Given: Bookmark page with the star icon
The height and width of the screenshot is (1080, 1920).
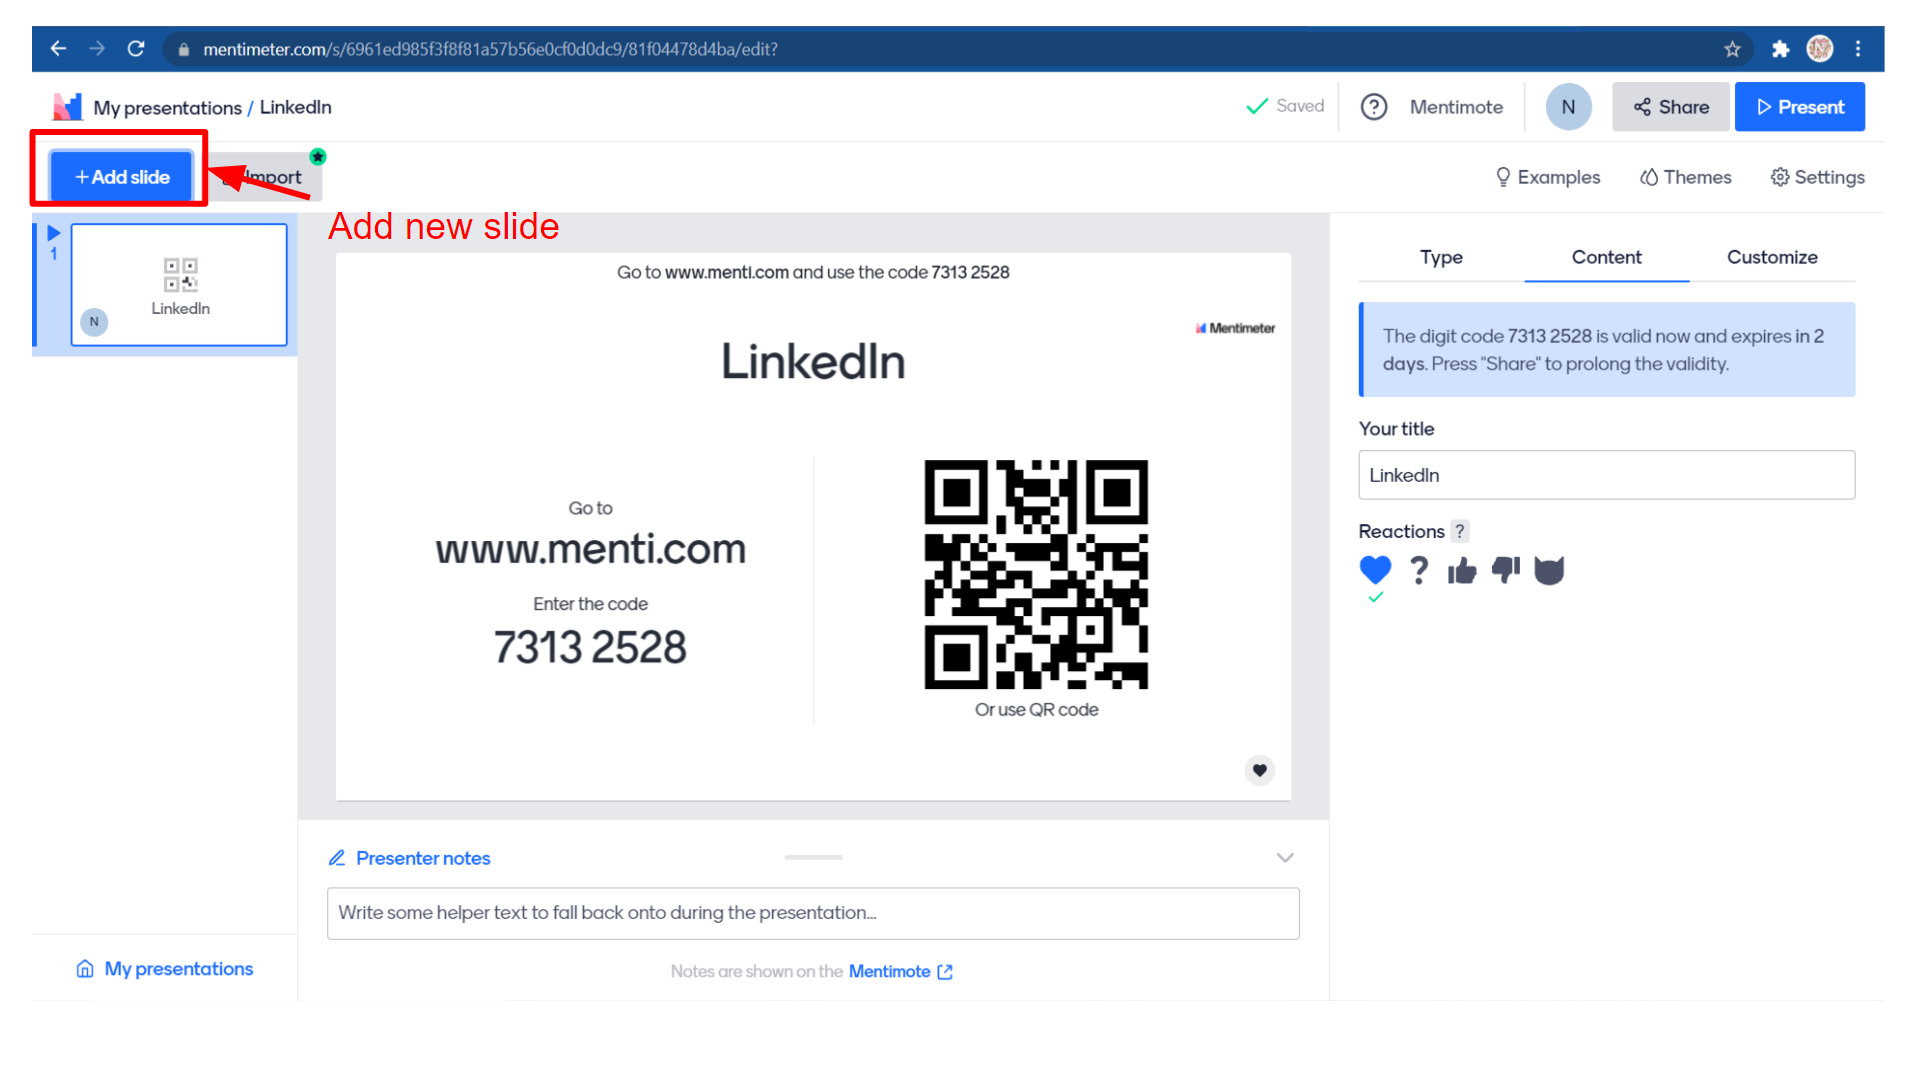Looking at the screenshot, I should tap(1732, 49).
